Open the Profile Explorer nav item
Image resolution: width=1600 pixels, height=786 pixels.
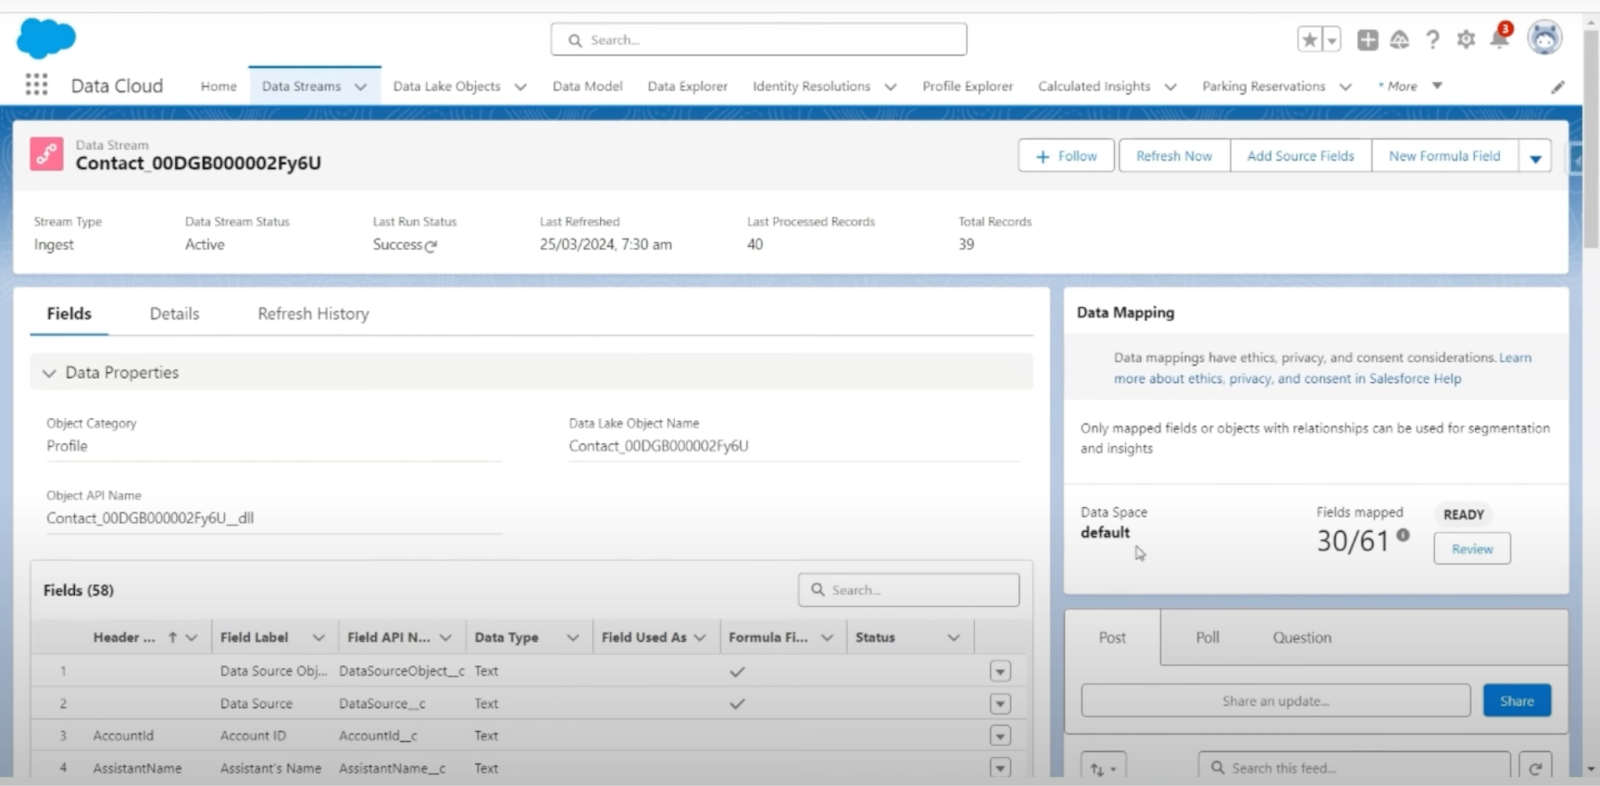(967, 86)
